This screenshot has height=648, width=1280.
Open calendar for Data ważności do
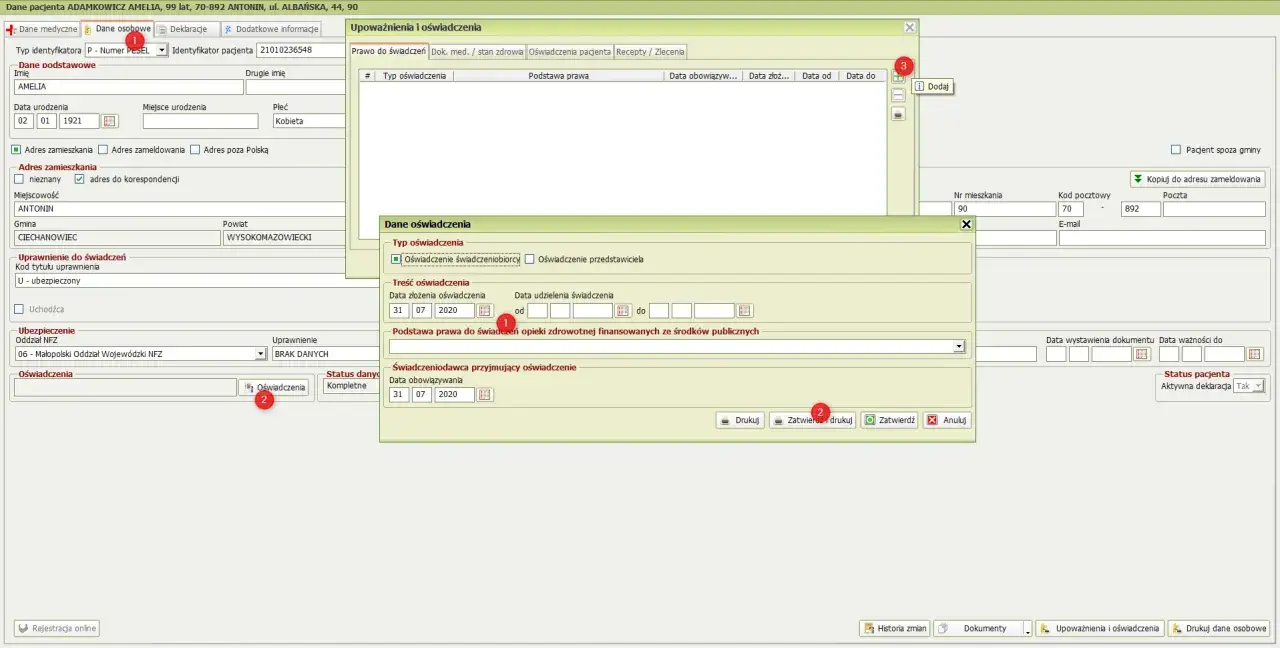coord(1255,354)
